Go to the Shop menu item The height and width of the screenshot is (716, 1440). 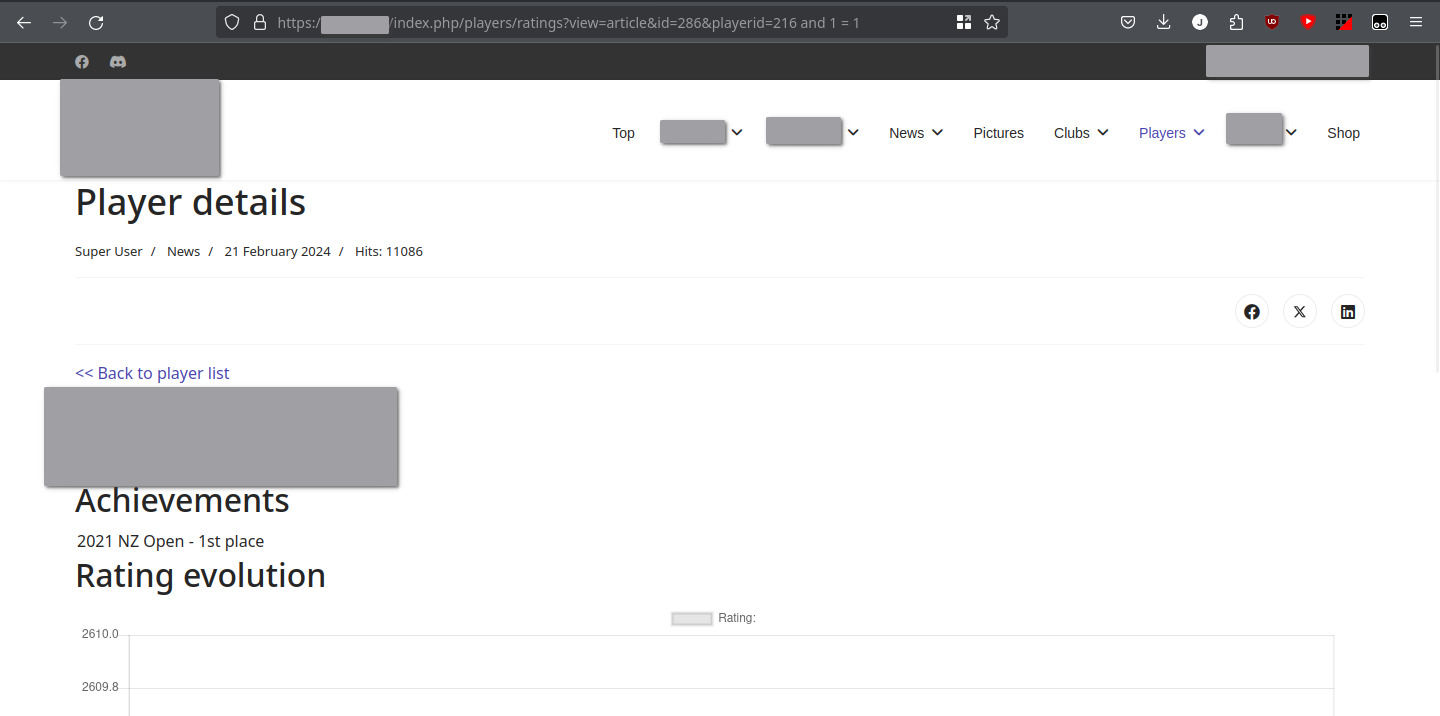click(x=1343, y=133)
